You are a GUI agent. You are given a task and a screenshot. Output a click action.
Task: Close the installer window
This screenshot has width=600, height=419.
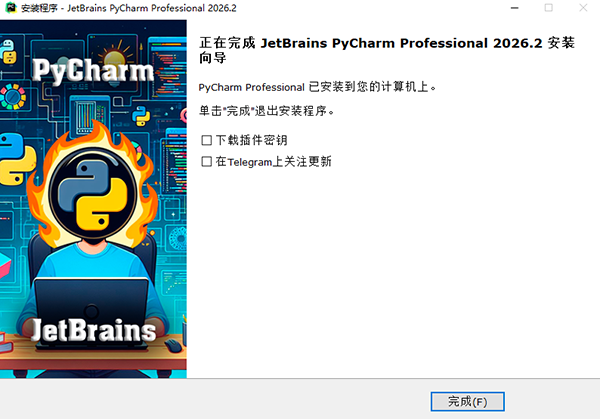coord(583,8)
